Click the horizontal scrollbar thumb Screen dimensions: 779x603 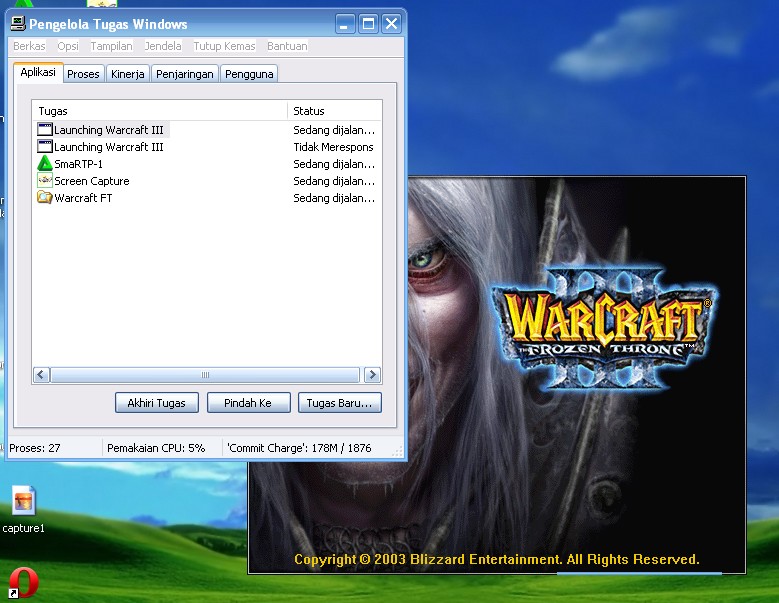pyautogui.click(x=205, y=375)
